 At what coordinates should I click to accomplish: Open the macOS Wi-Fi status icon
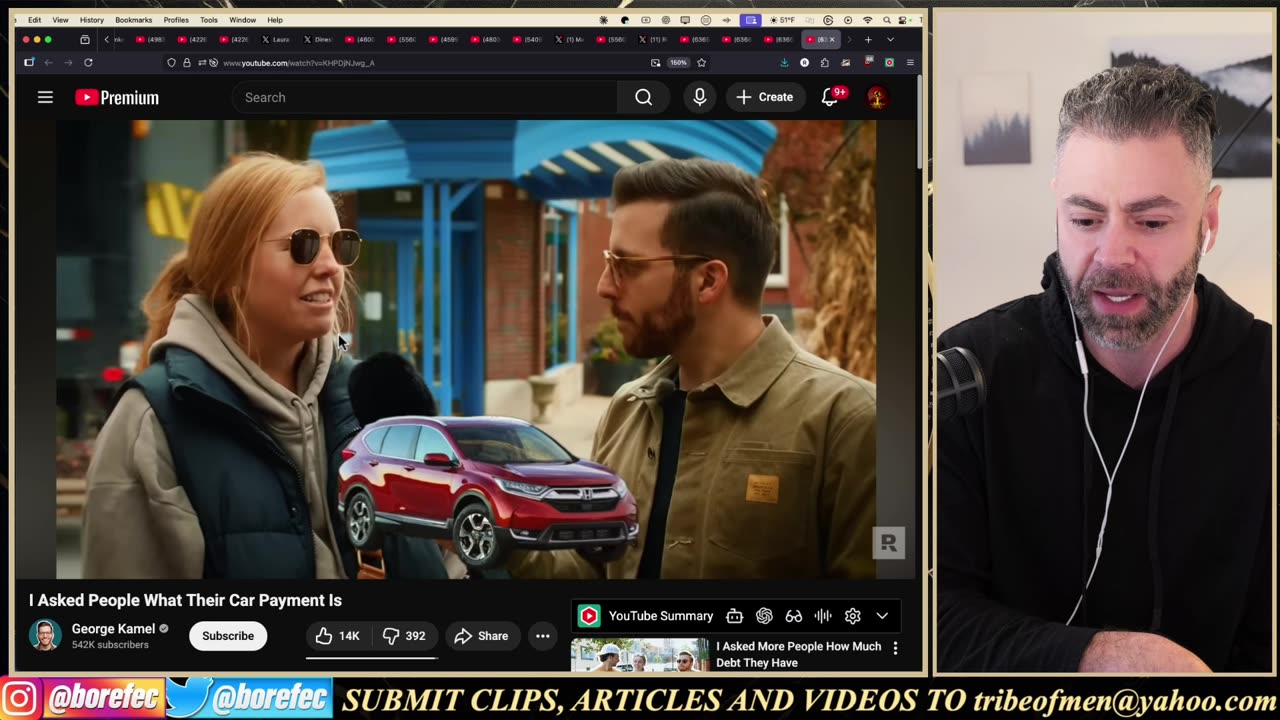tap(867, 20)
